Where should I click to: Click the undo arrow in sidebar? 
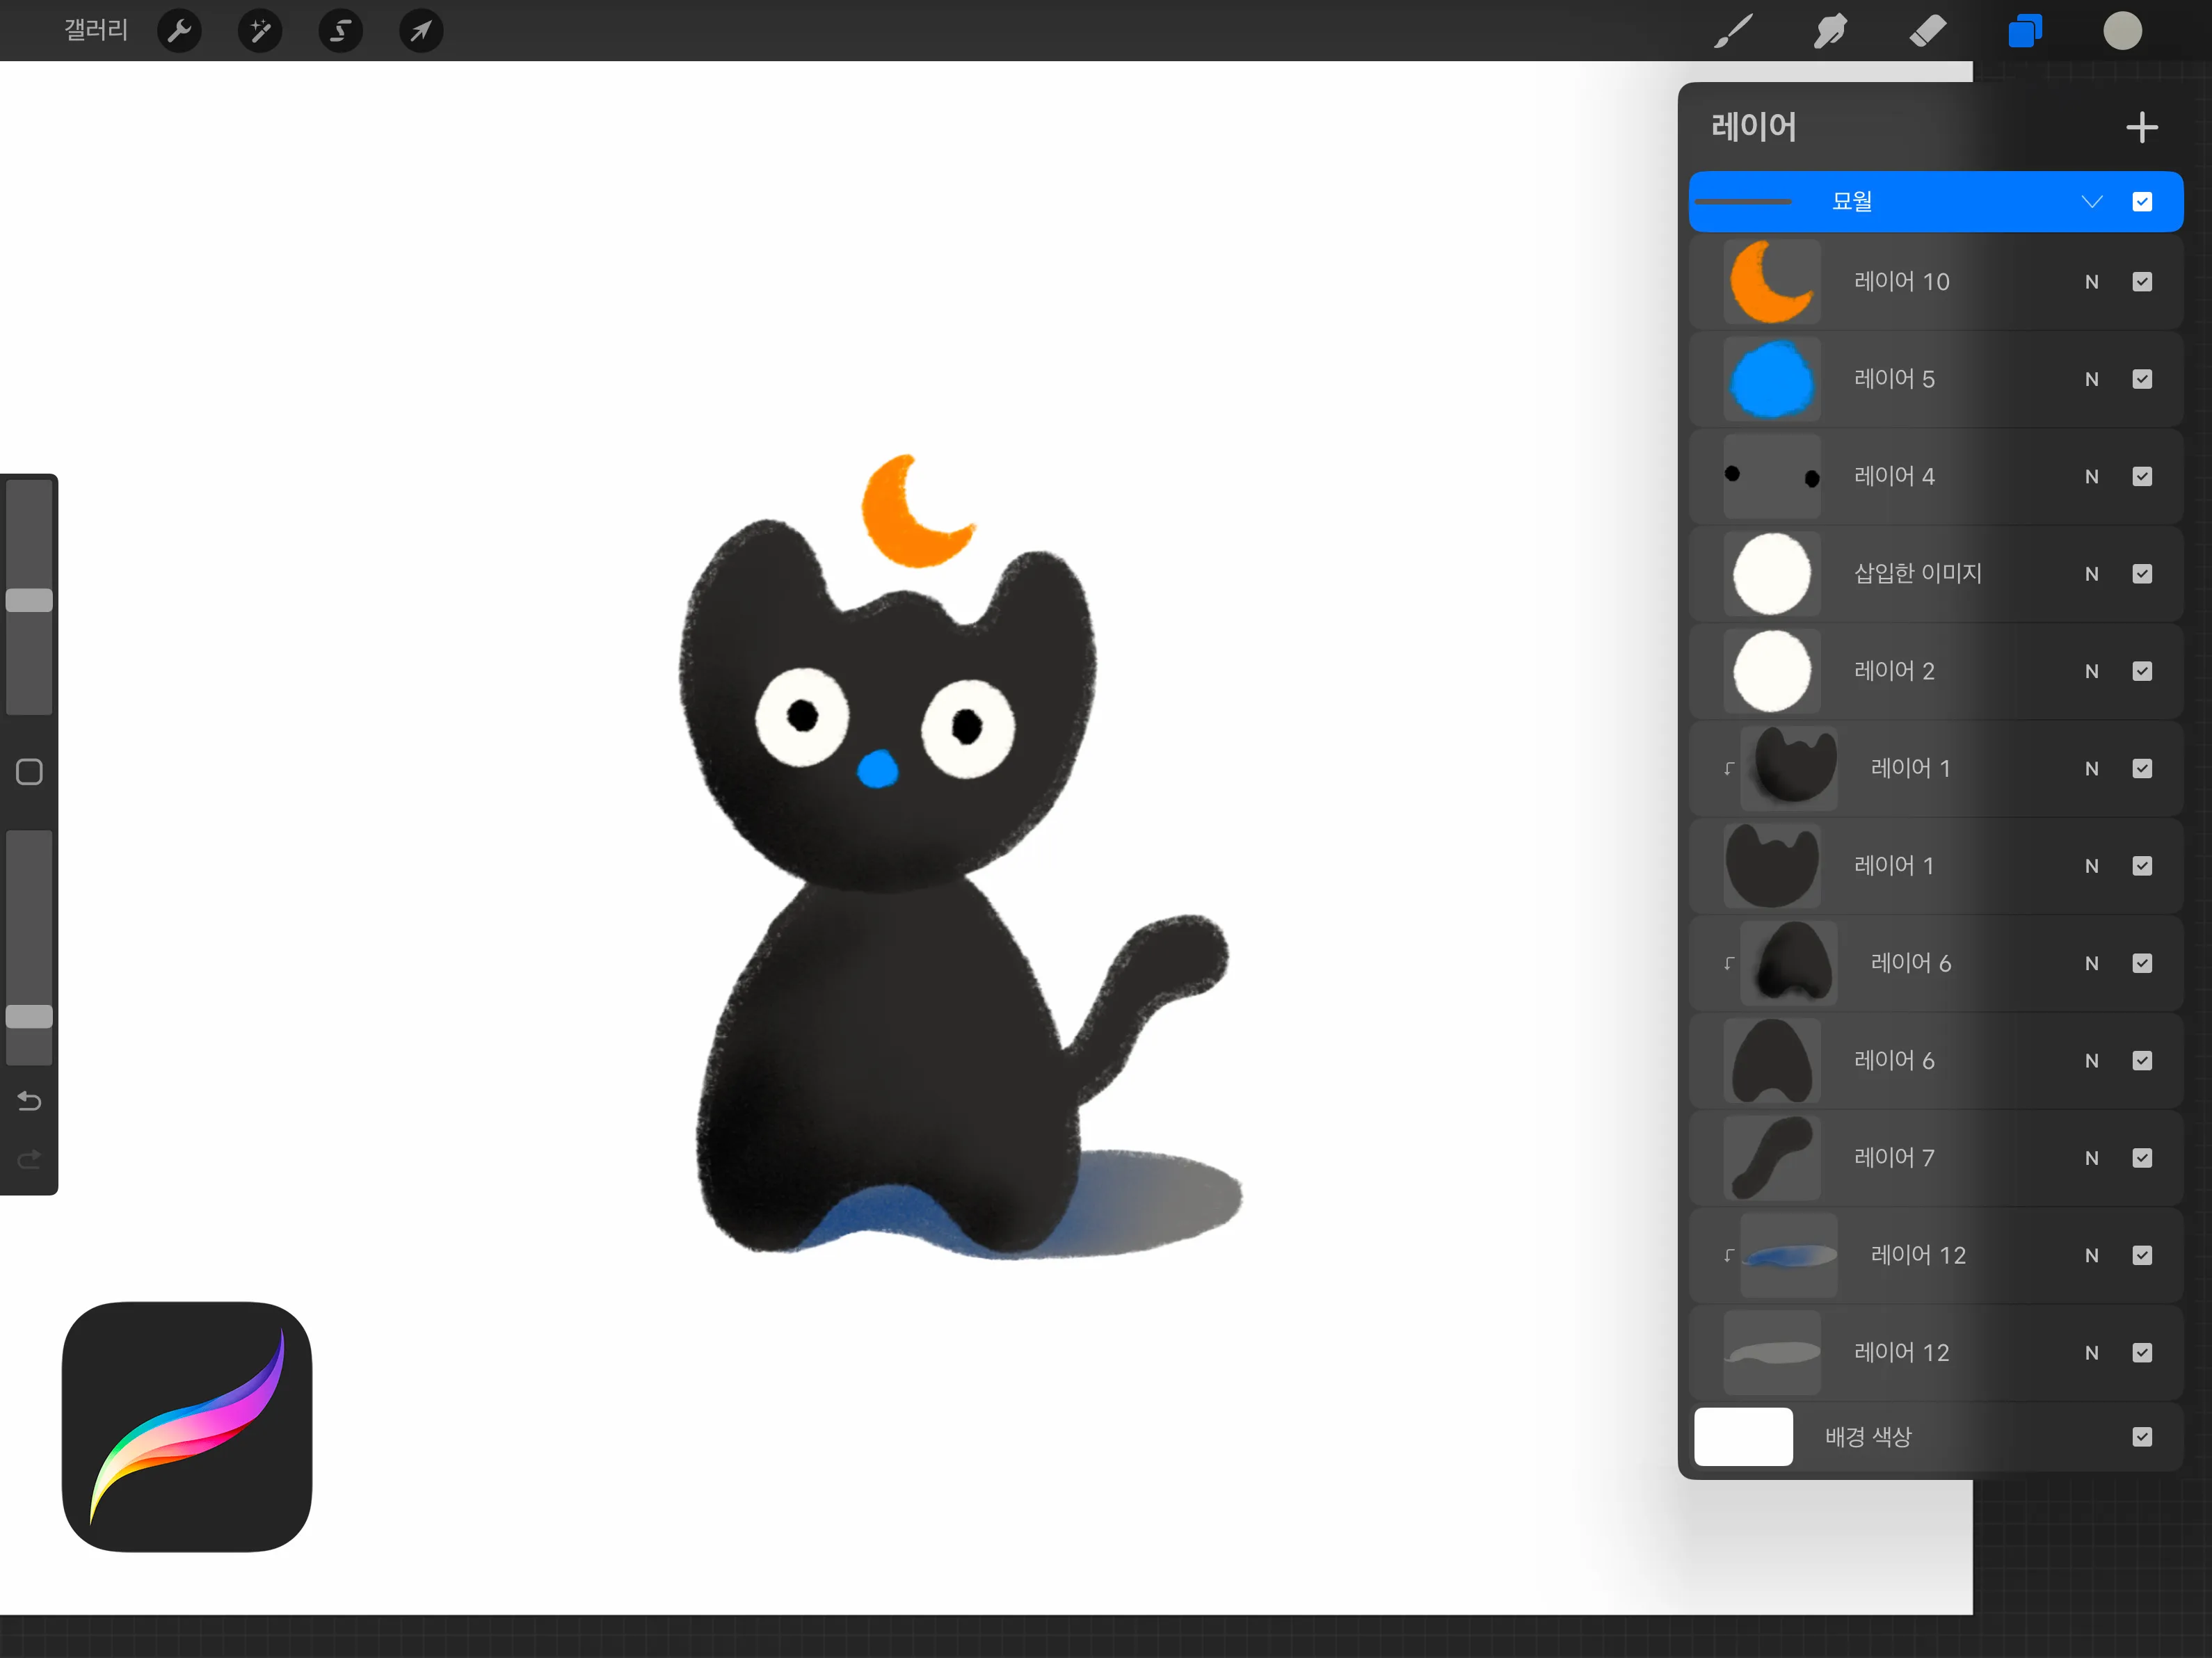29,1101
